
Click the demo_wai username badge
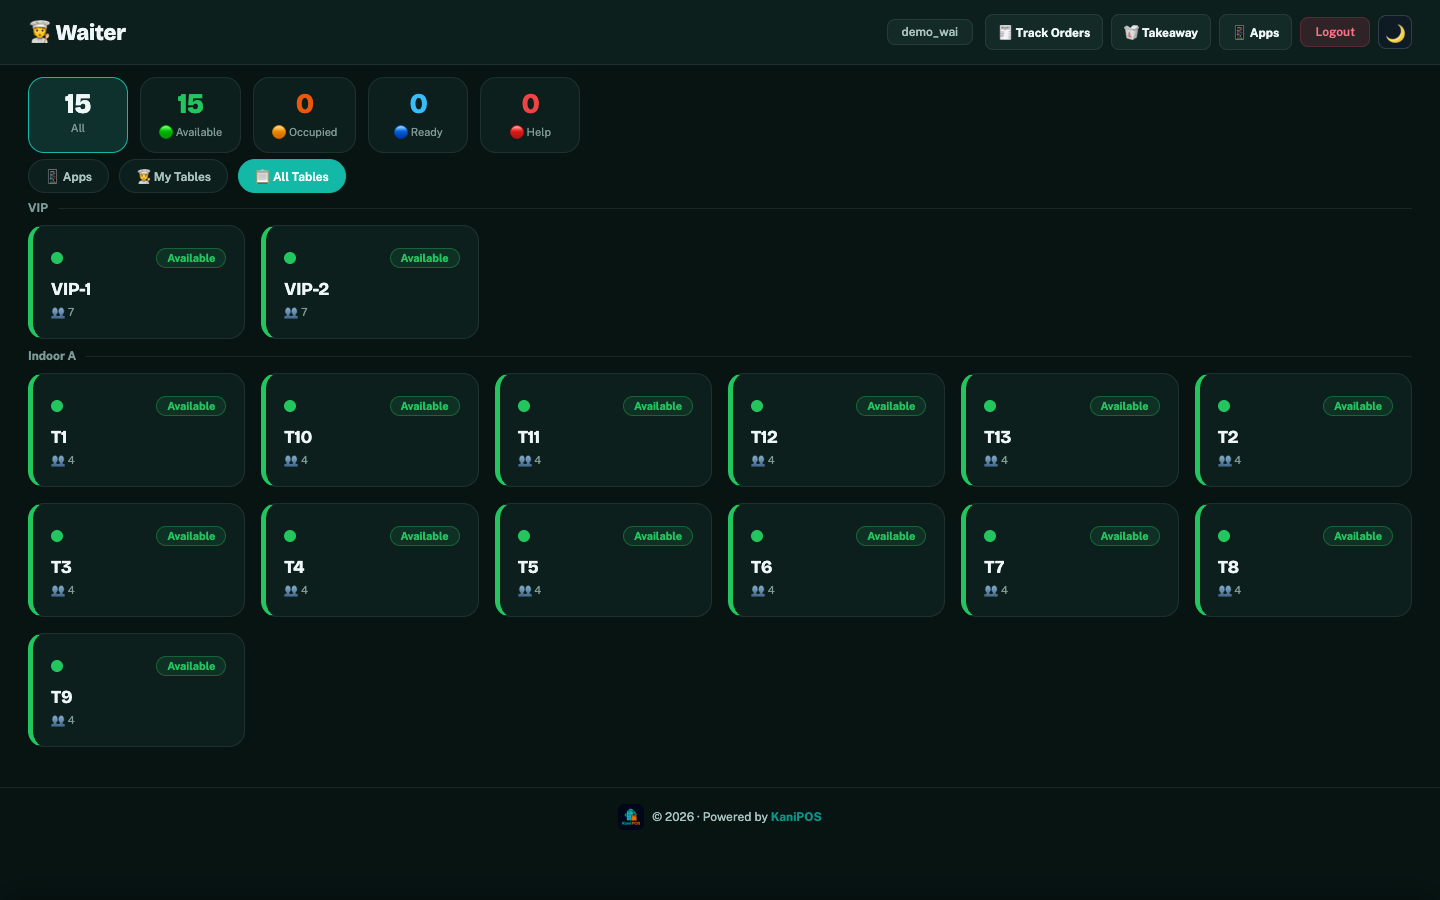(x=930, y=32)
